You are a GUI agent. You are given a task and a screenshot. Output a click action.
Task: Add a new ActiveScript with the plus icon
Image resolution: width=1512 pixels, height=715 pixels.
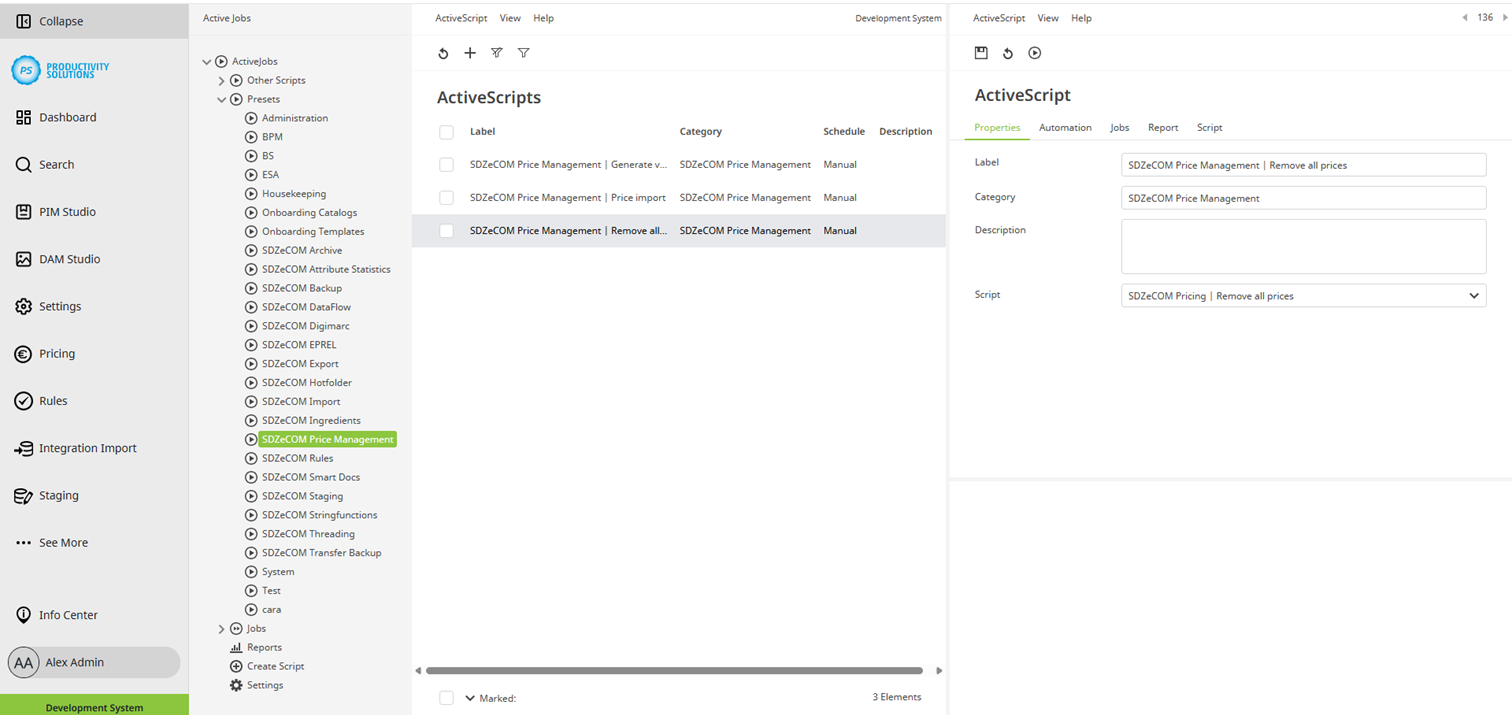470,53
